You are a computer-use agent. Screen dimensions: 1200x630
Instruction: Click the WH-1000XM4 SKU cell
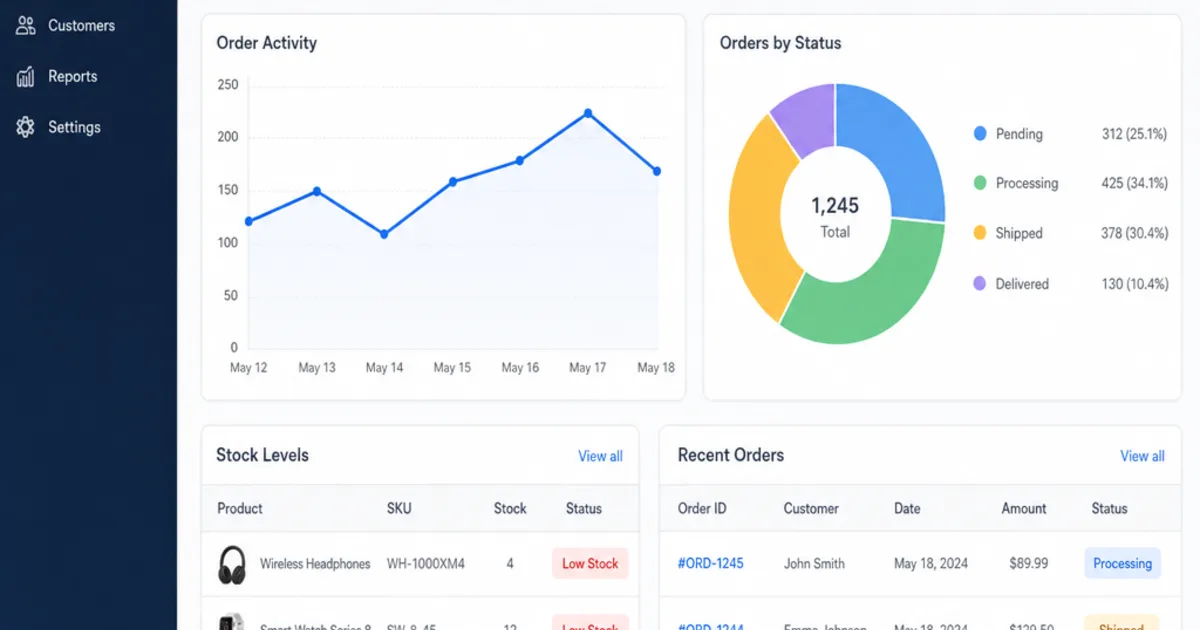tap(426, 564)
